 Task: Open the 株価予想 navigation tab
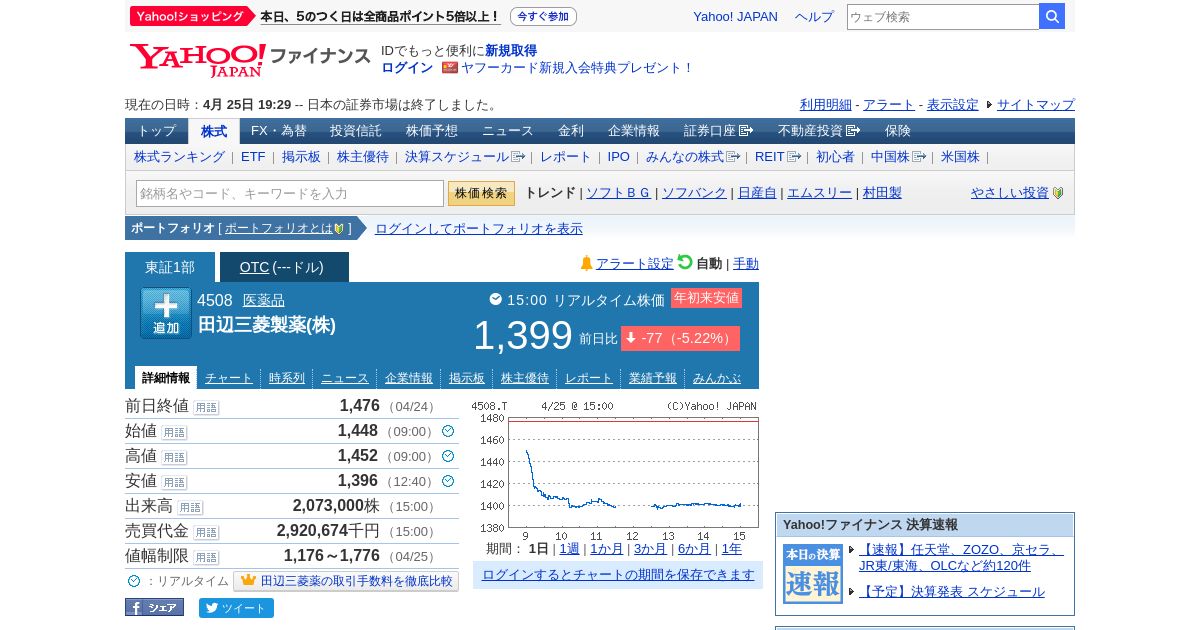point(432,131)
